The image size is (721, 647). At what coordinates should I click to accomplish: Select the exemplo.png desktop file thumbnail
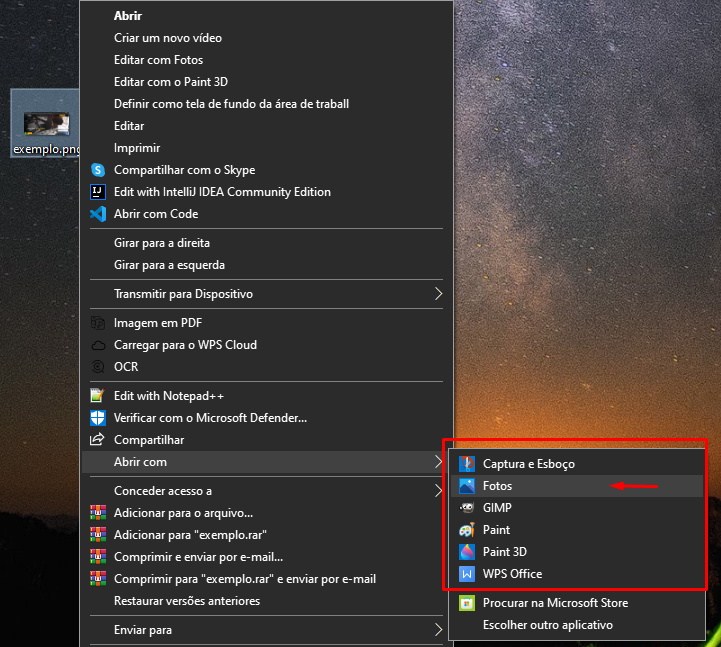[x=46, y=124]
